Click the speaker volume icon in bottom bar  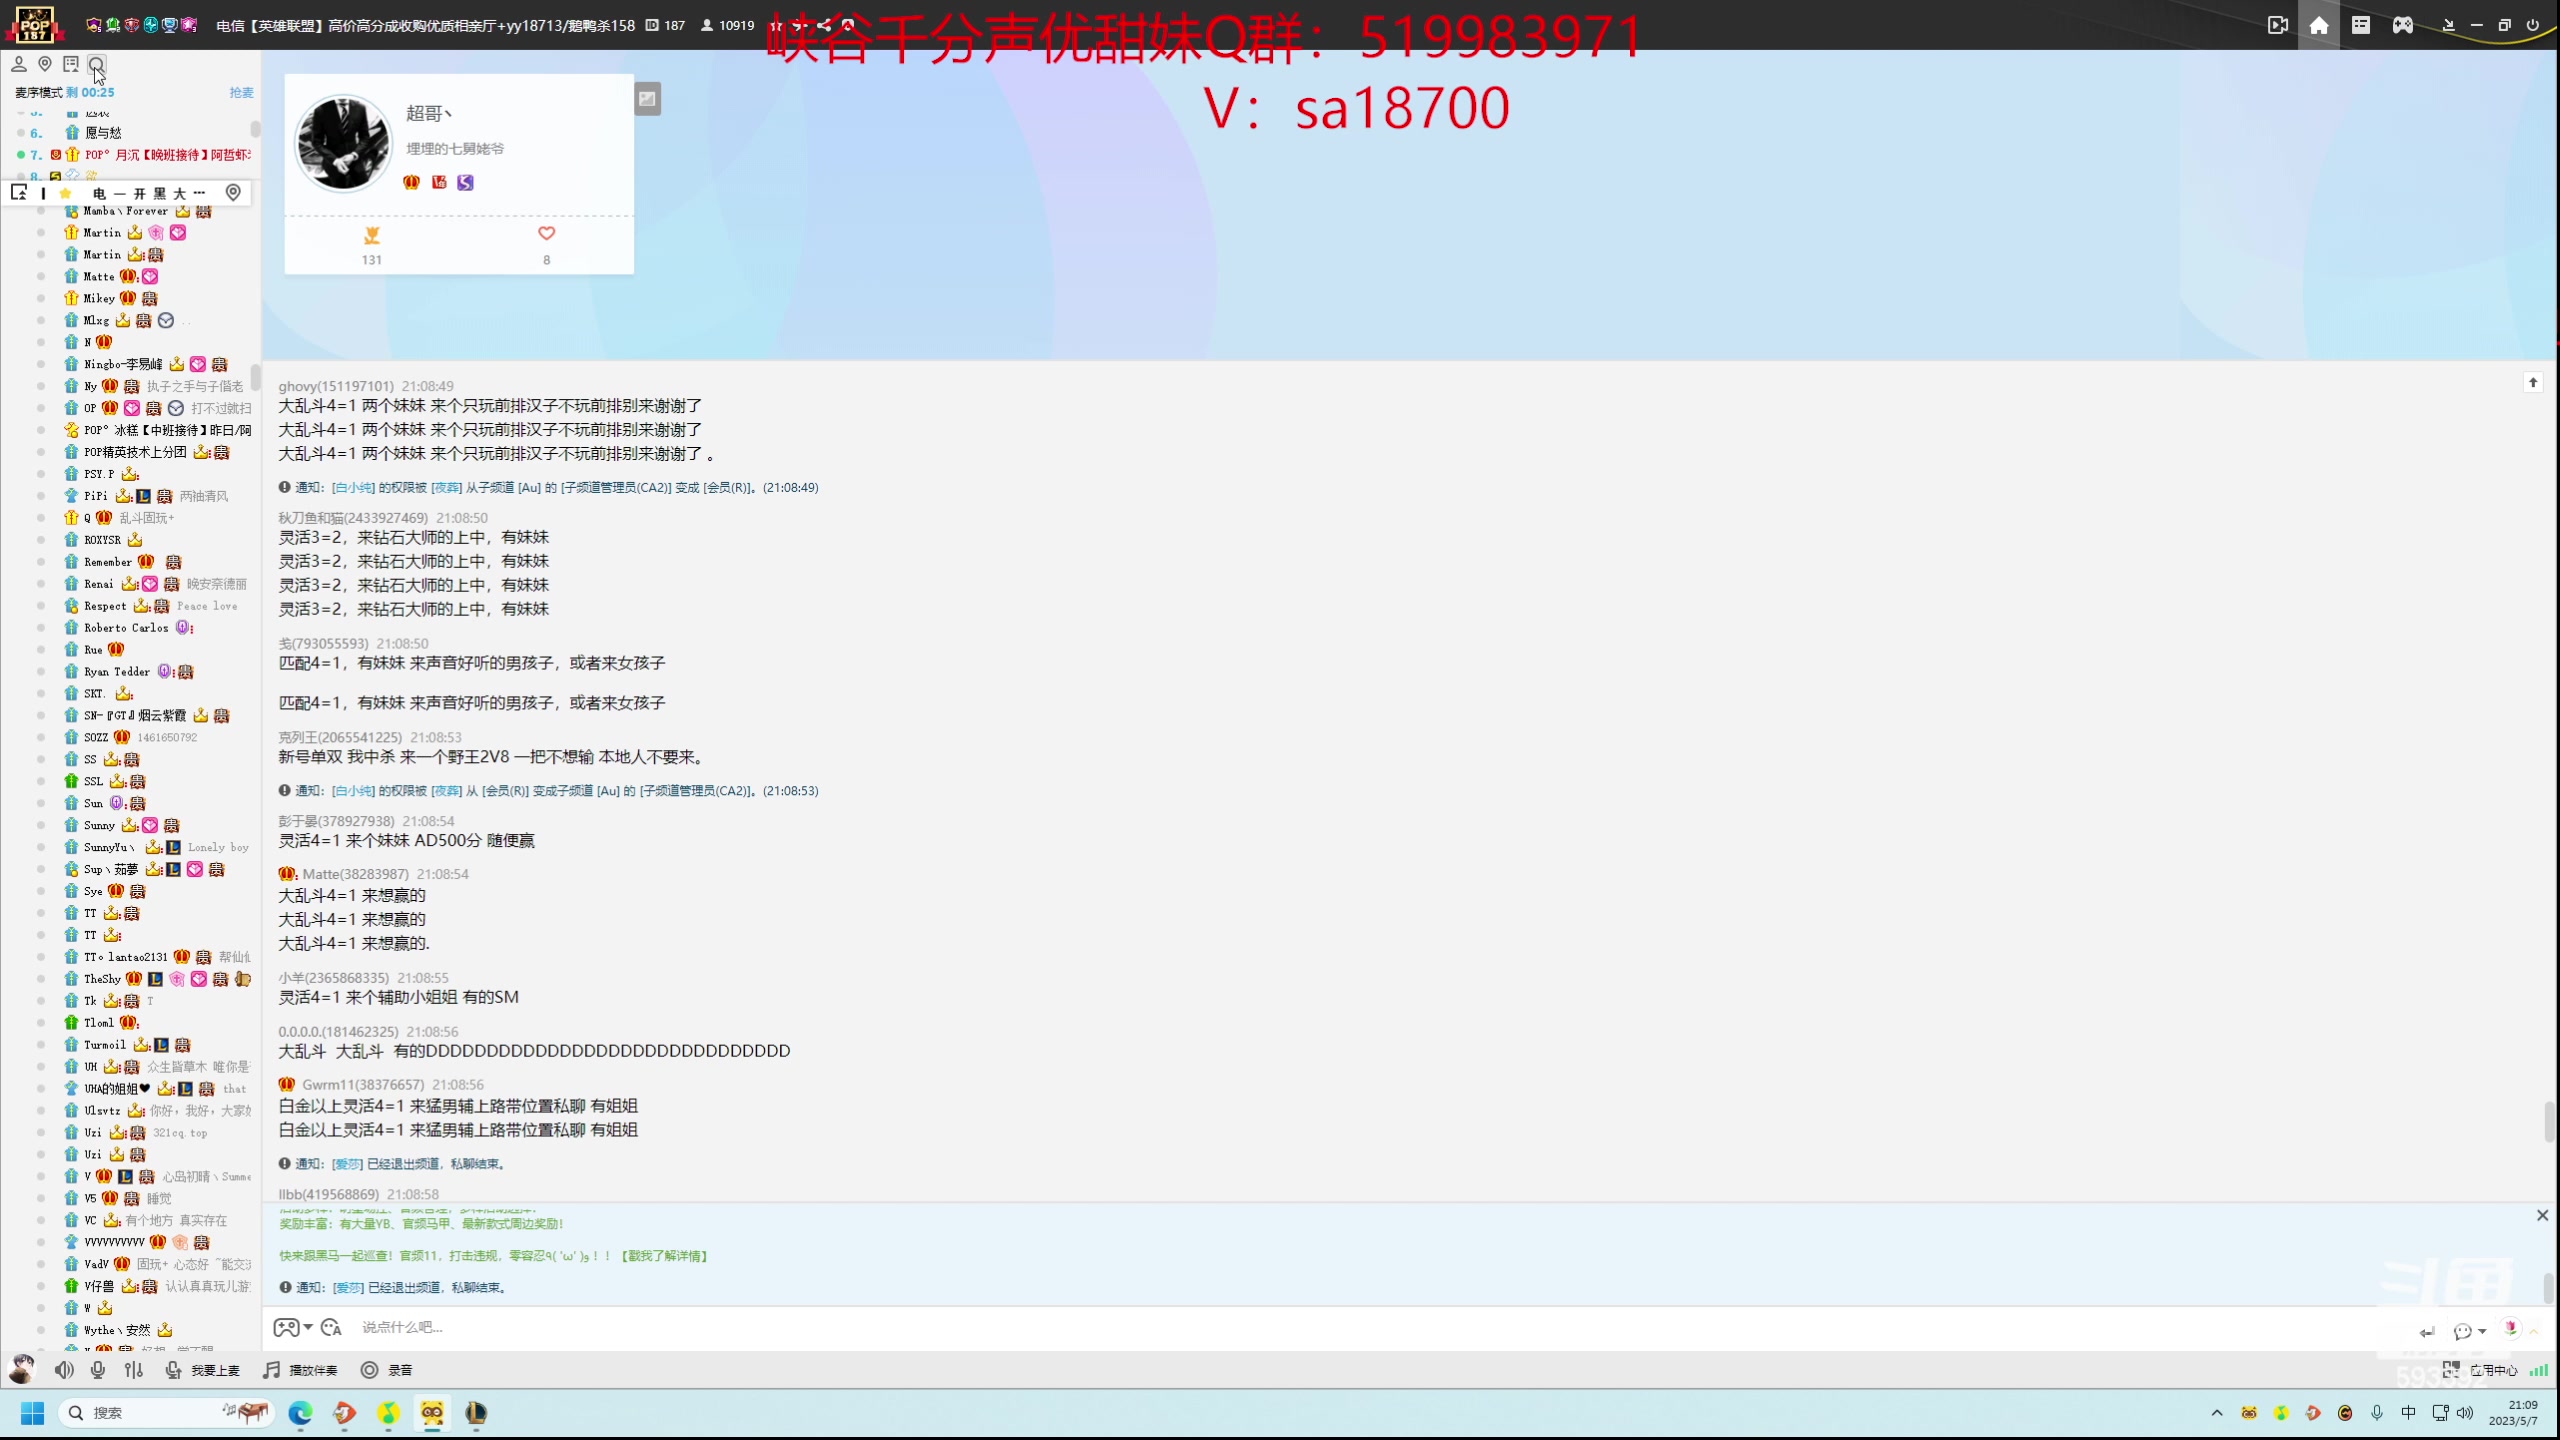point(64,1370)
